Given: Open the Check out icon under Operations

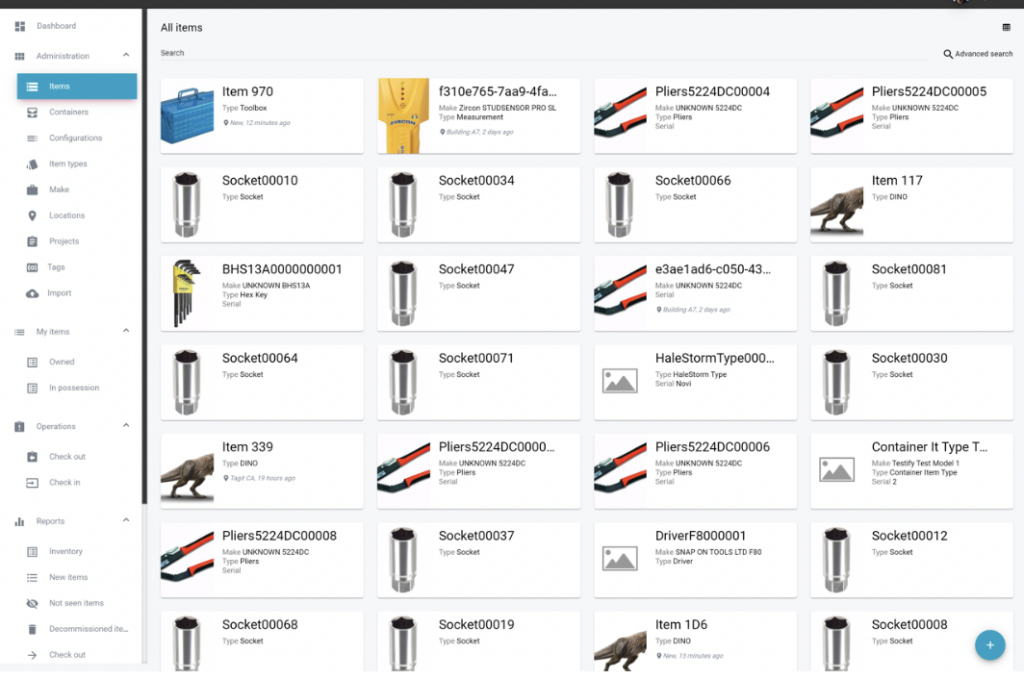Looking at the screenshot, I should (32, 457).
